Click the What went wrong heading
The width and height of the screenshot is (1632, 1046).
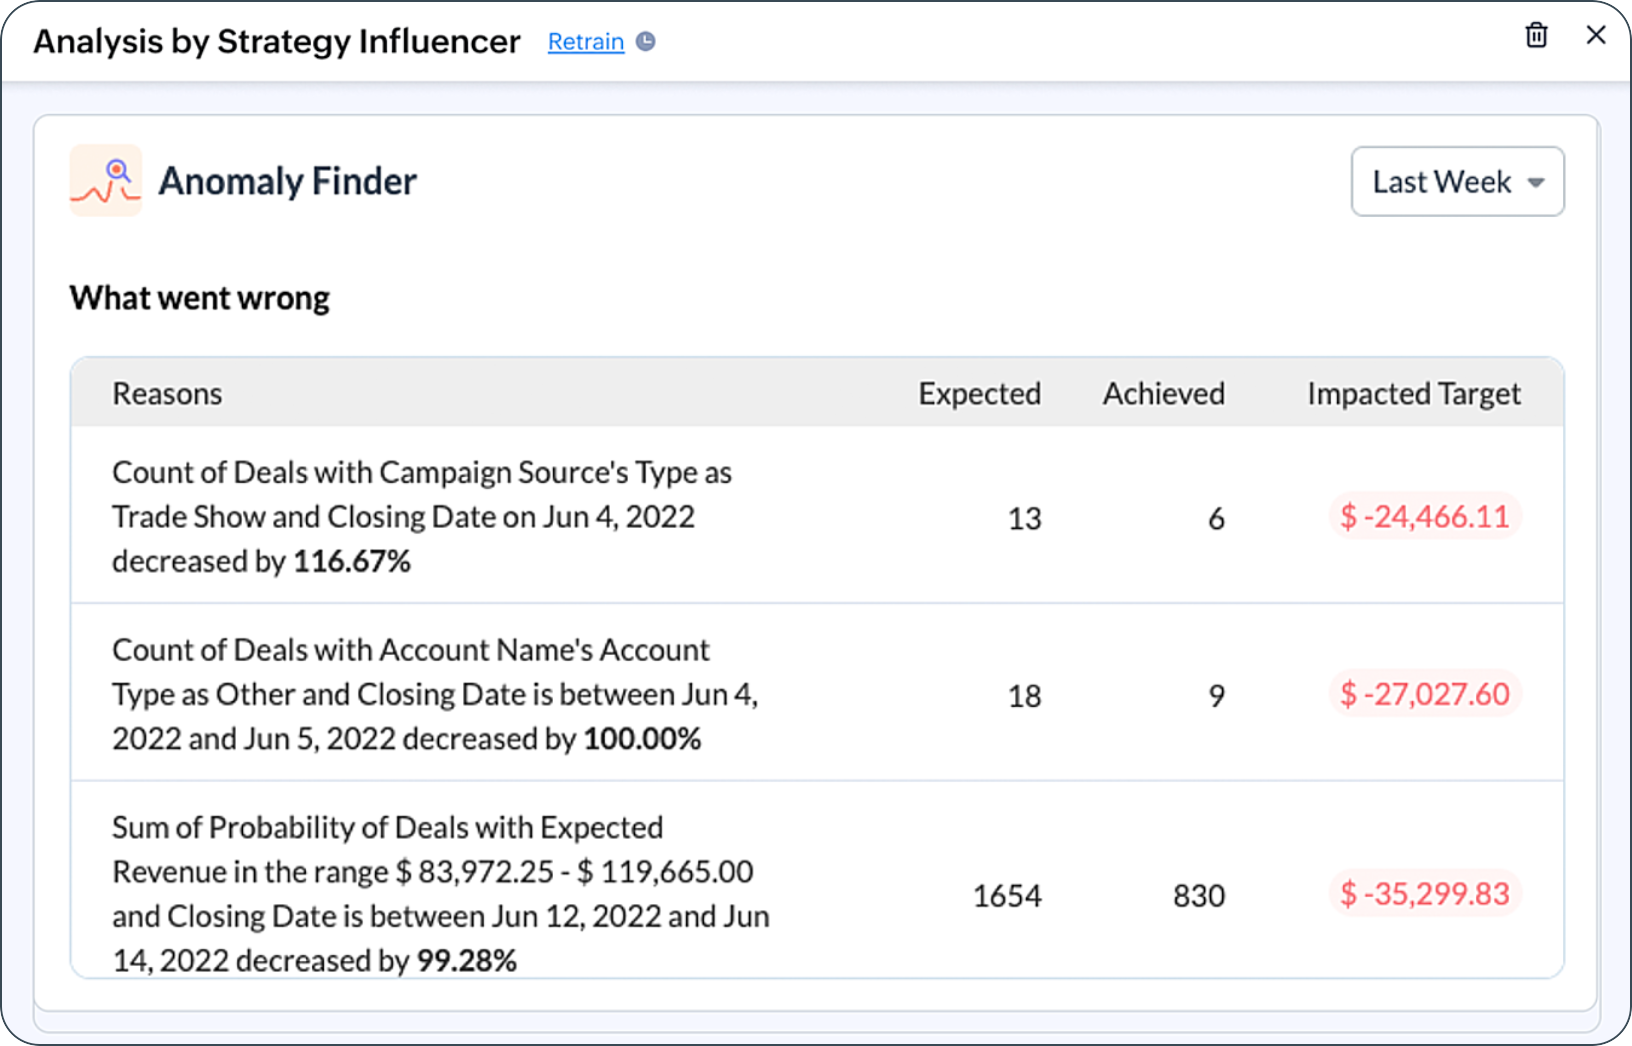click(x=199, y=298)
